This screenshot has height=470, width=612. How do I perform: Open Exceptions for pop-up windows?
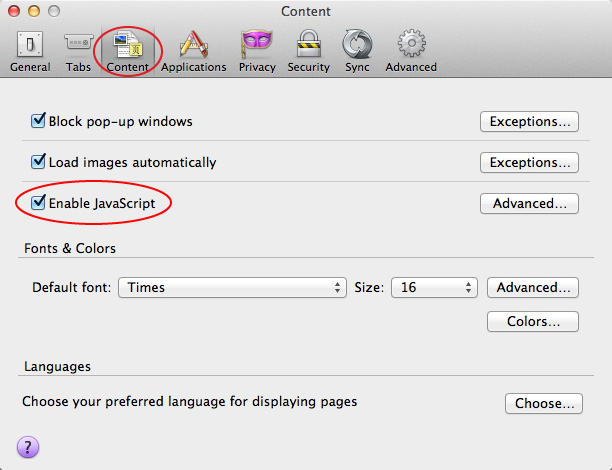click(530, 122)
